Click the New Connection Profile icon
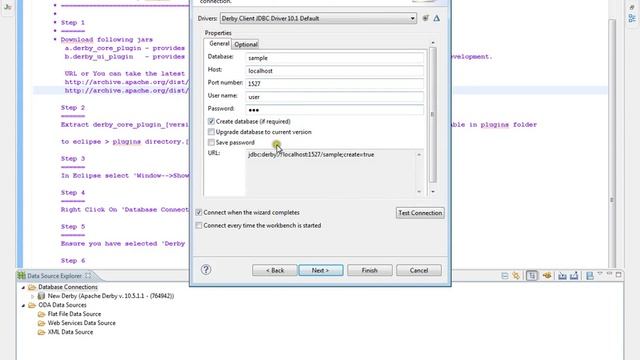The width and height of the screenshot is (640, 360). [x=547, y=276]
